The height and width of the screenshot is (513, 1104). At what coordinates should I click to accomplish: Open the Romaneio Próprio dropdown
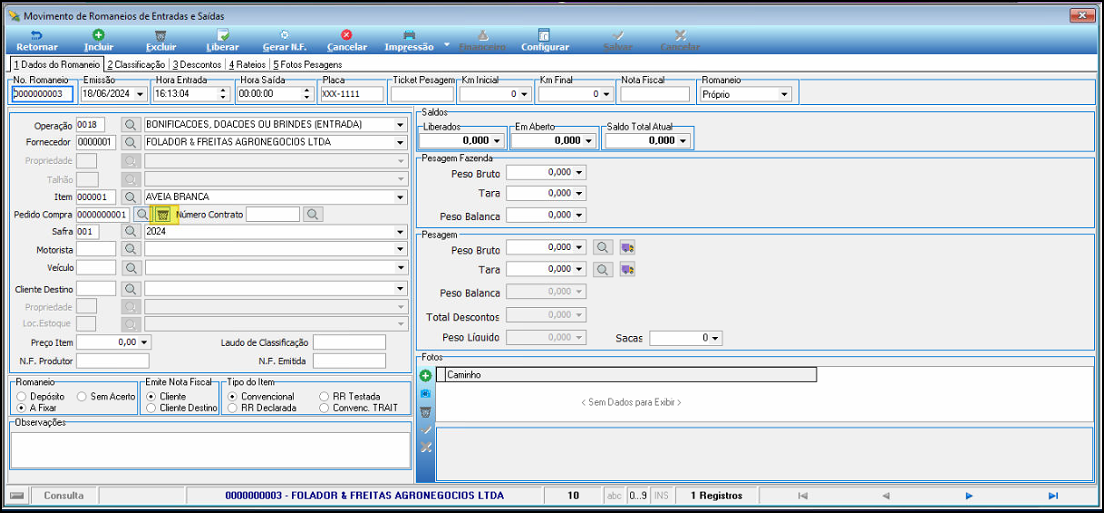(784, 94)
